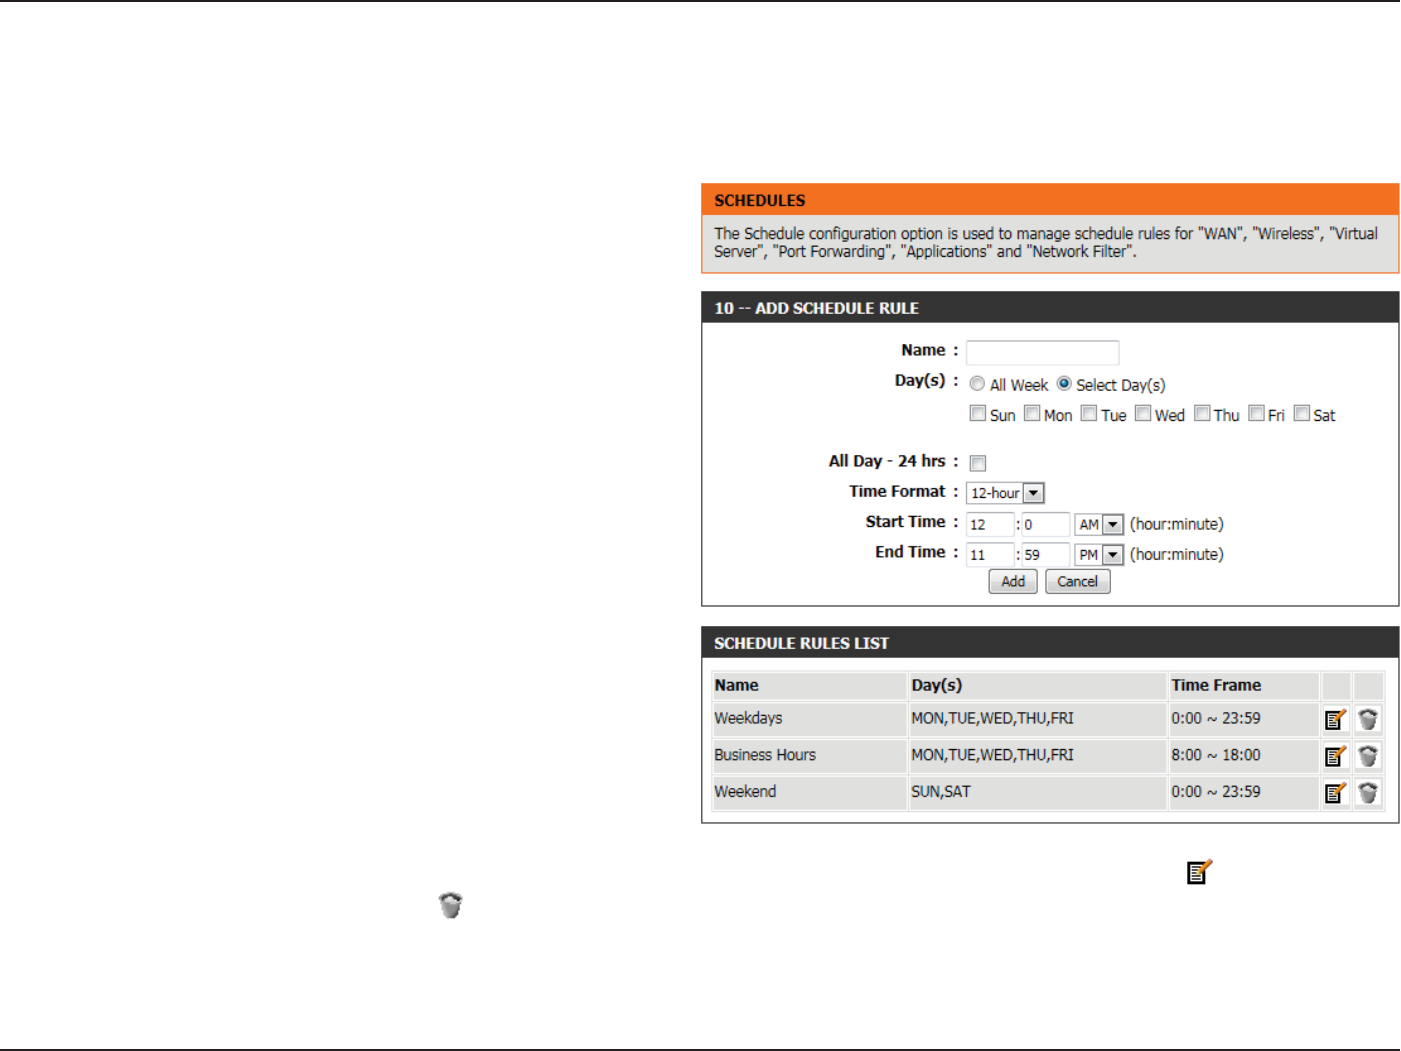Delete the Weekend schedule rule
The width and height of the screenshot is (1401, 1051).
(1368, 792)
